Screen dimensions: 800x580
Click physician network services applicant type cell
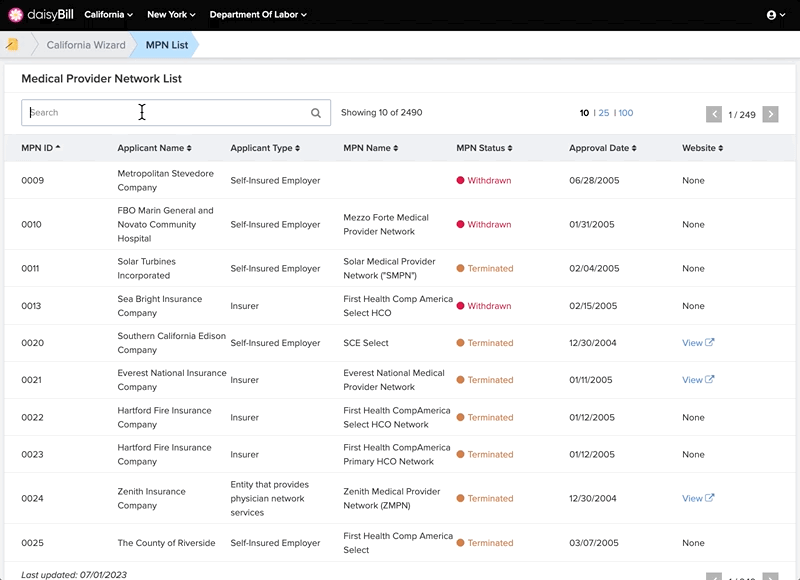[269, 498]
